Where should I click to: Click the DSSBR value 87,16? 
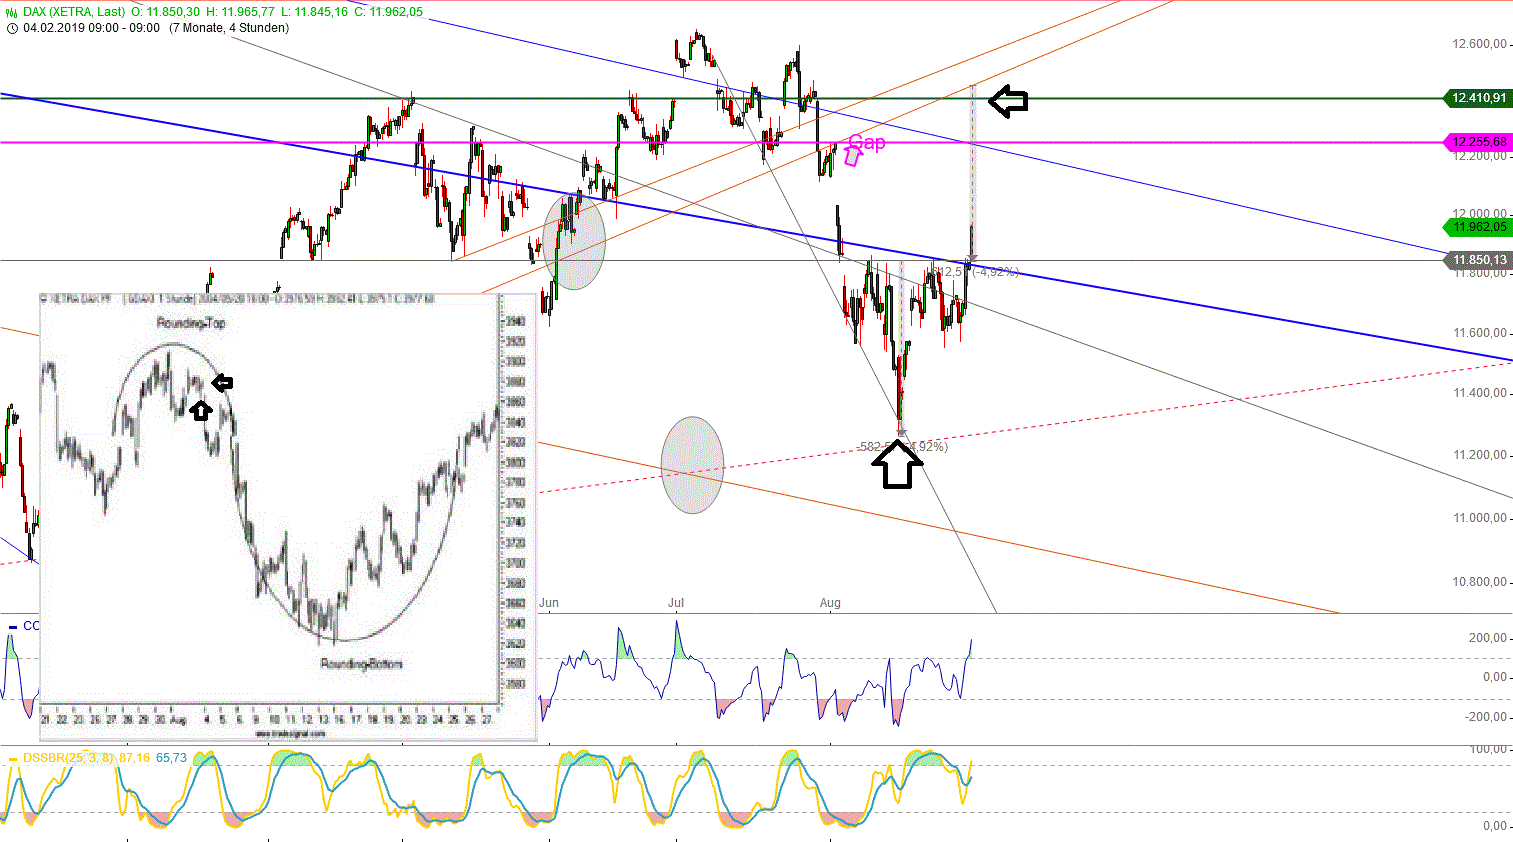point(134,758)
